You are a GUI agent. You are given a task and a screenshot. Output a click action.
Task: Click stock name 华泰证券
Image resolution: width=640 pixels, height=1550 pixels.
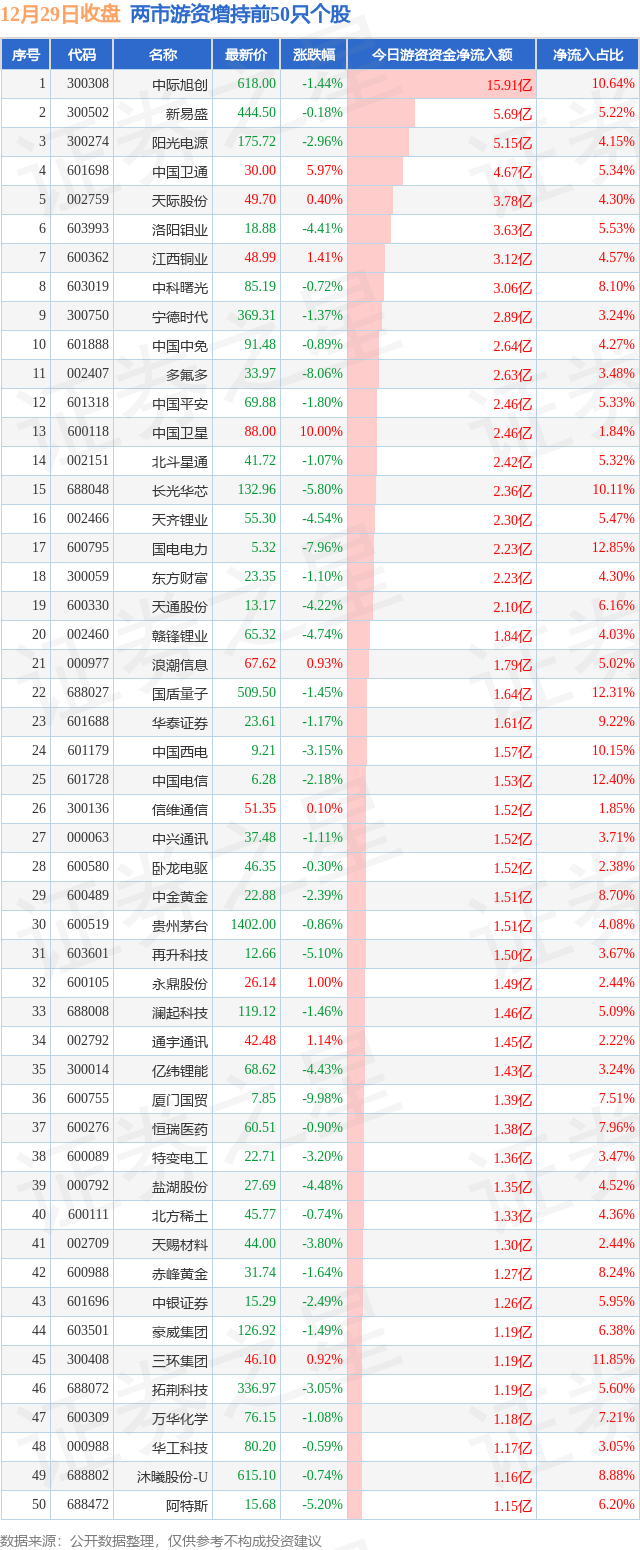180,722
